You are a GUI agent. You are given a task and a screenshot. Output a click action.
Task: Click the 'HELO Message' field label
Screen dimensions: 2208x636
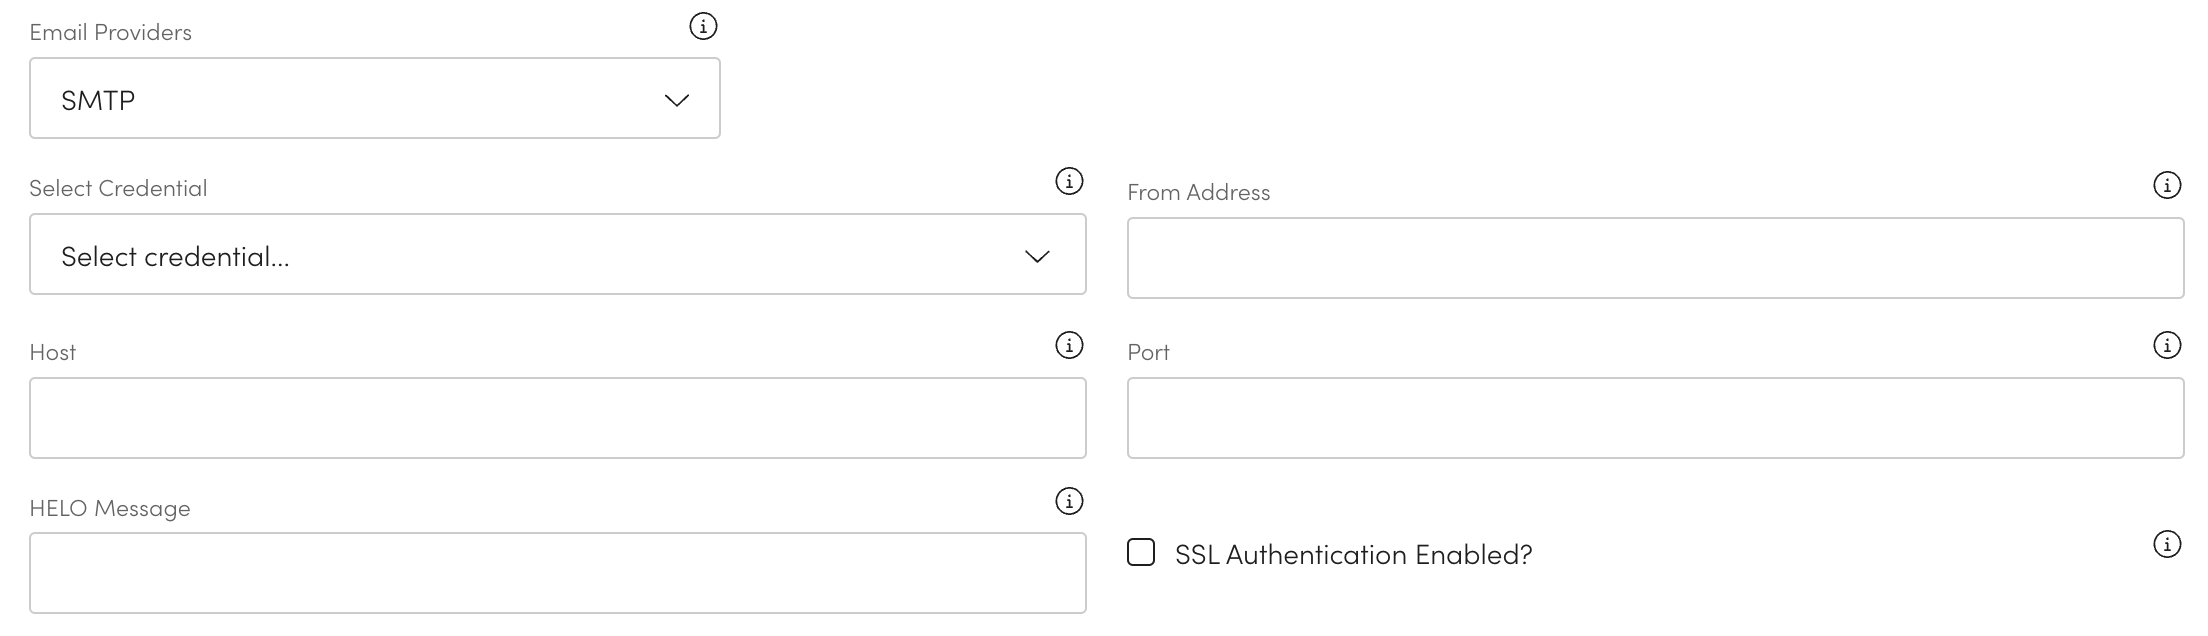(110, 508)
